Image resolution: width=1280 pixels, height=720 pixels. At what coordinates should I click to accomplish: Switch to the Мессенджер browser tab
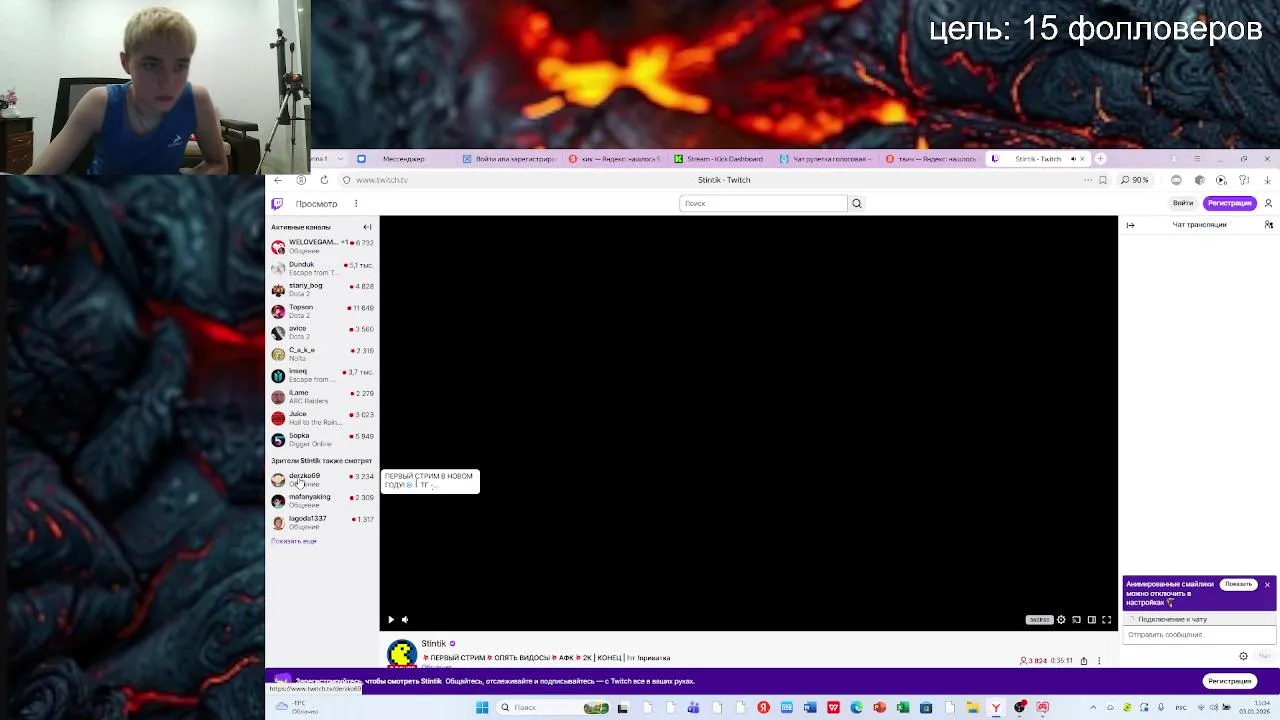click(403, 159)
